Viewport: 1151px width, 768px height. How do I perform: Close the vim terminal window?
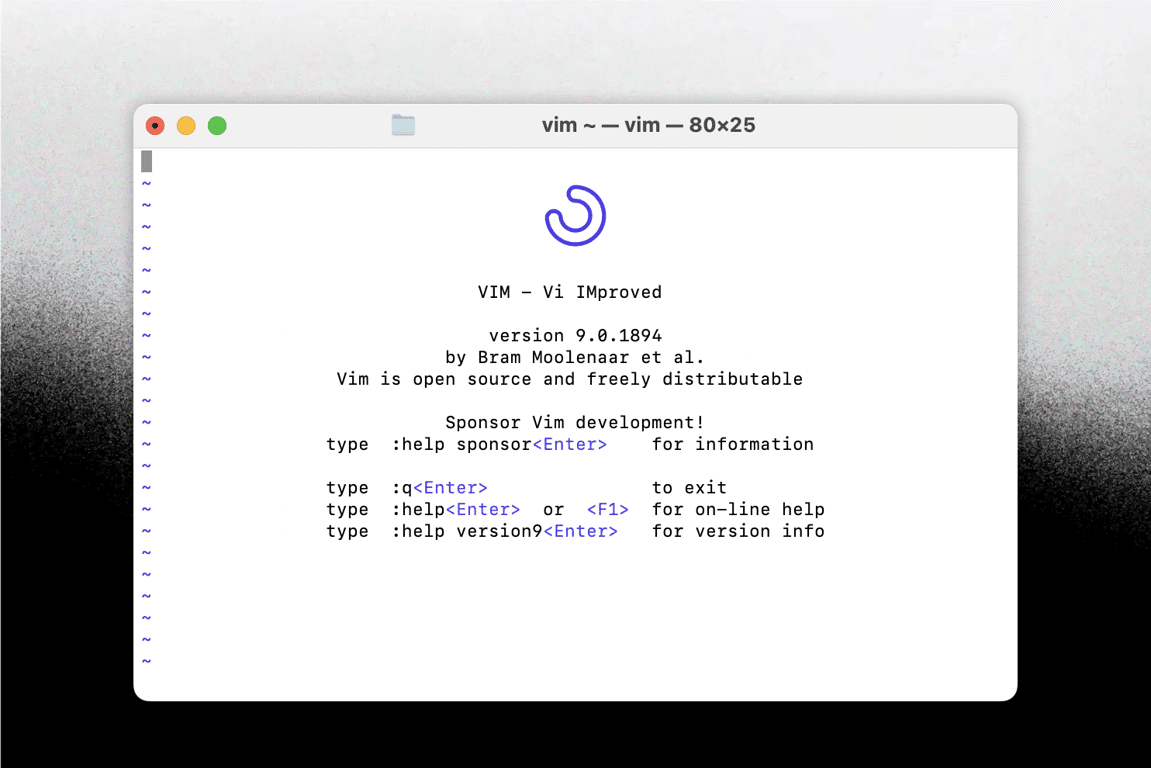(155, 125)
